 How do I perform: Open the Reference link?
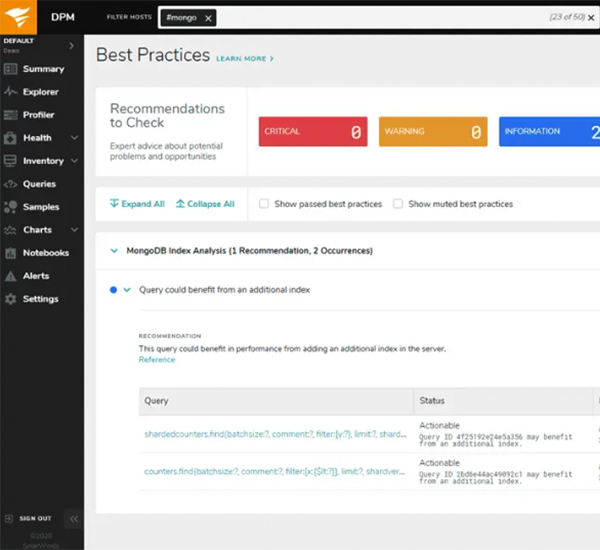click(157, 360)
